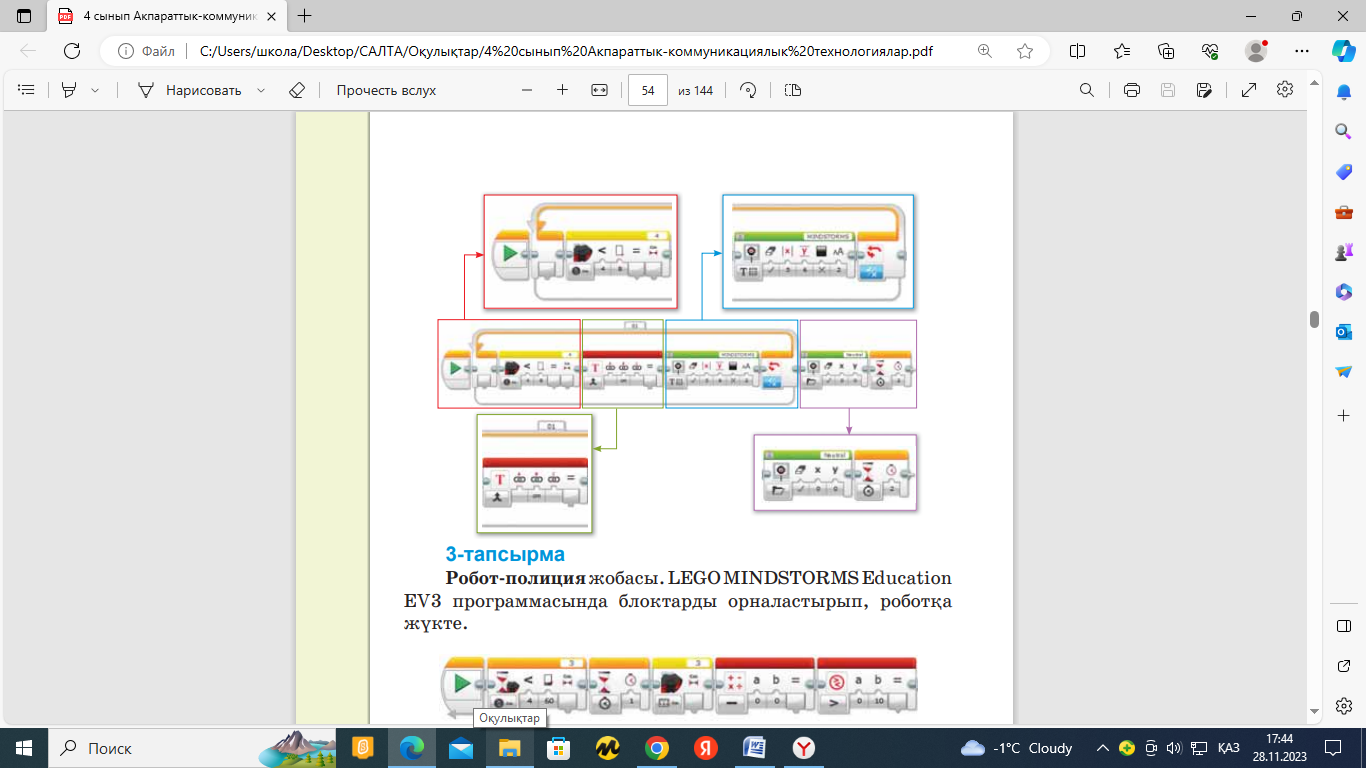Expand Нарисовать pen options arrow
The height and width of the screenshot is (768, 1366).
(x=261, y=90)
